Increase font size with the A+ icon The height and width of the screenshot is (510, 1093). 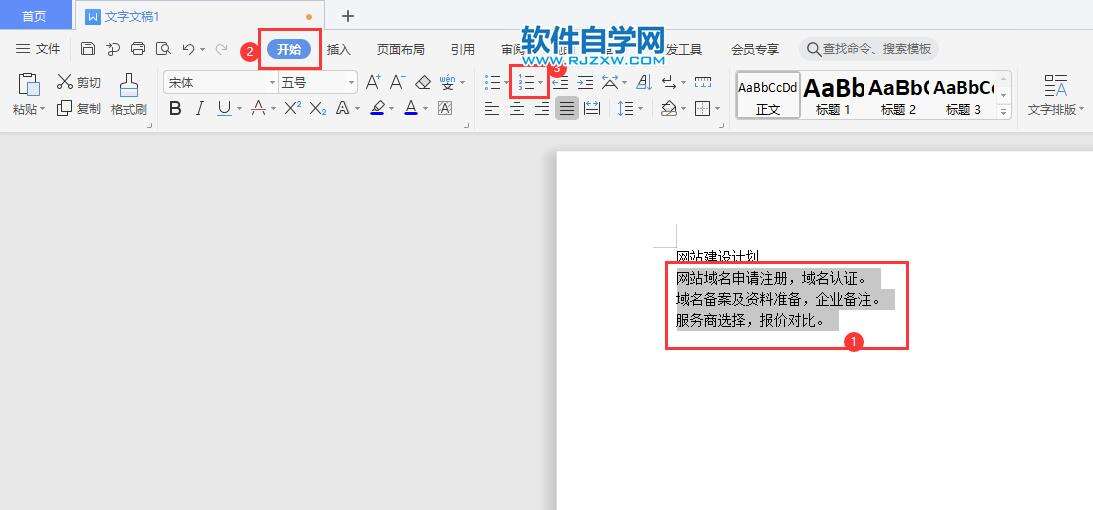373,82
